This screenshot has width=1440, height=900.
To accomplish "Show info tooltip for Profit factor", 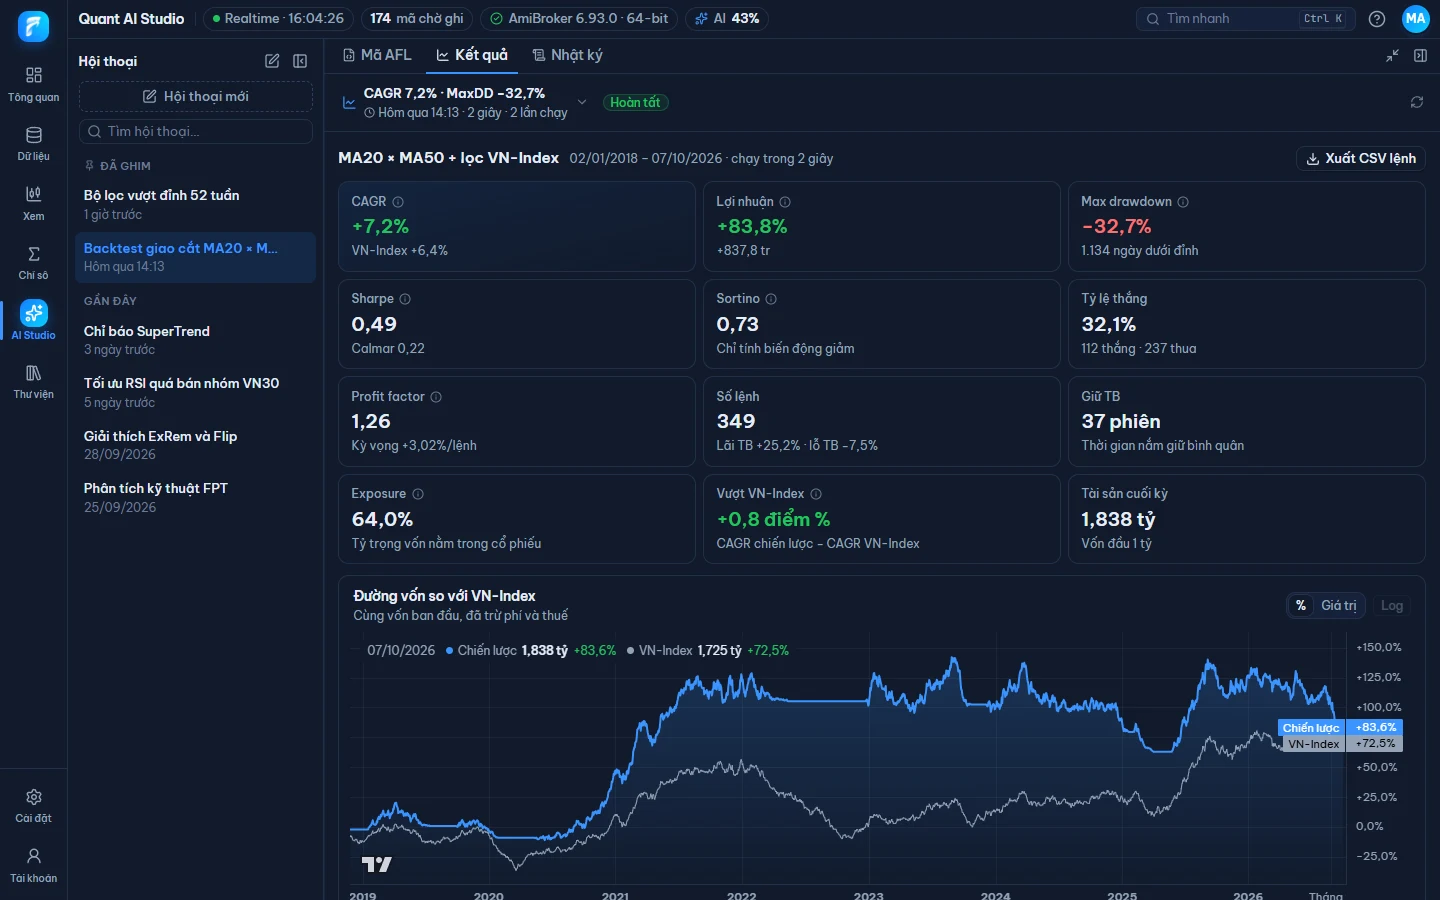I will tap(436, 397).
